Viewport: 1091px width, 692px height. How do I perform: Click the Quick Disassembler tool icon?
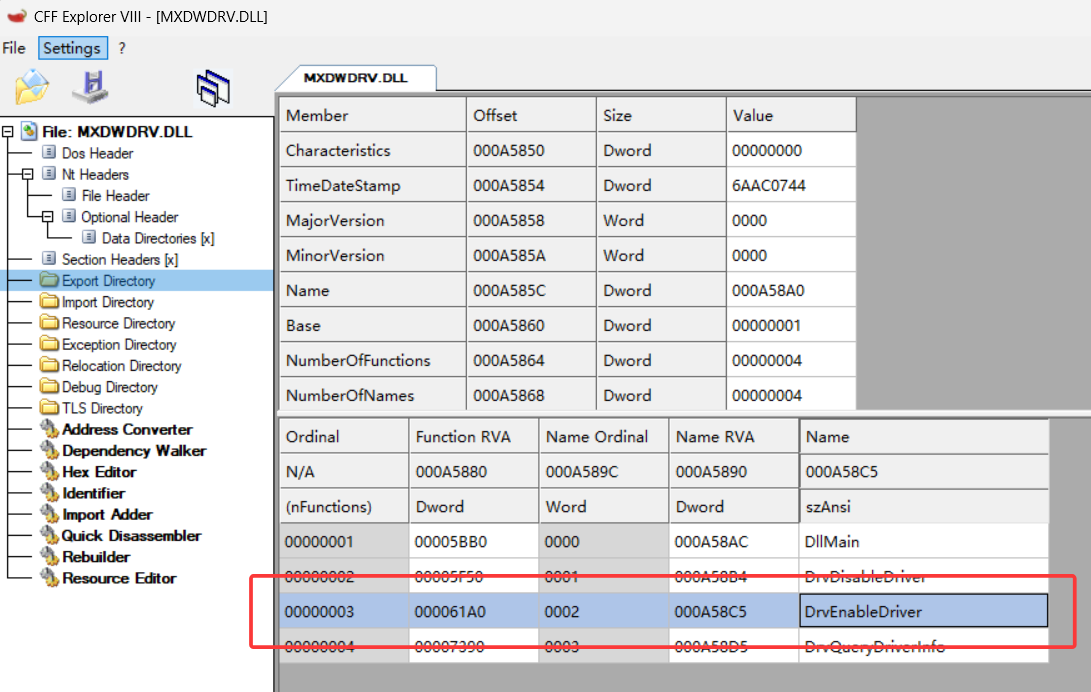tap(49, 536)
